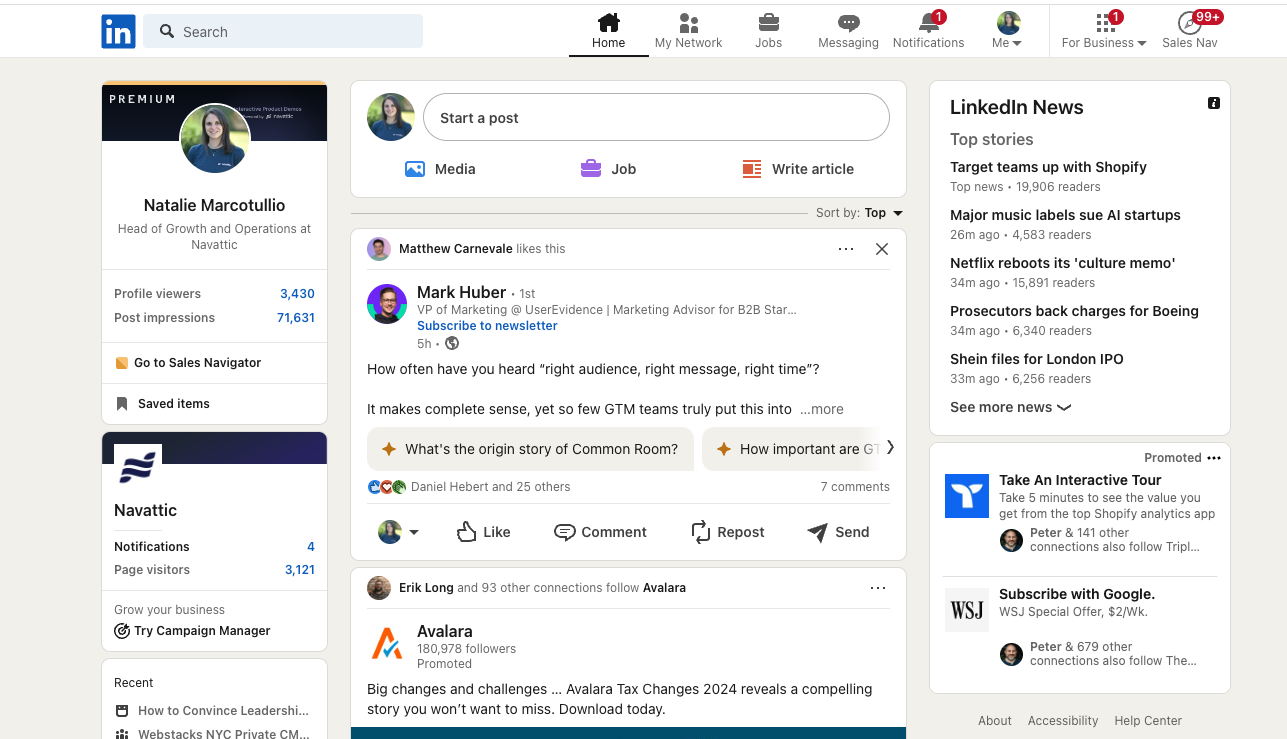Read 'Shein files for London IPO'
Viewport: 1287px width, 739px height.
tap(1036, 359)
